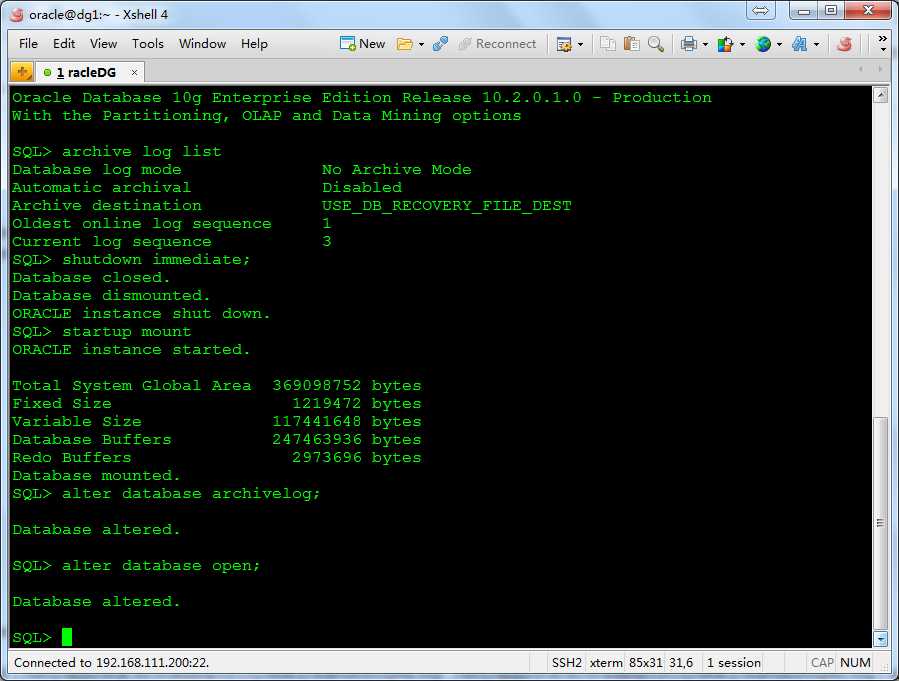Click the 85x31 terminal size indicator
Image resolution: width=899 pixels, height=681 pixels.
645,663
